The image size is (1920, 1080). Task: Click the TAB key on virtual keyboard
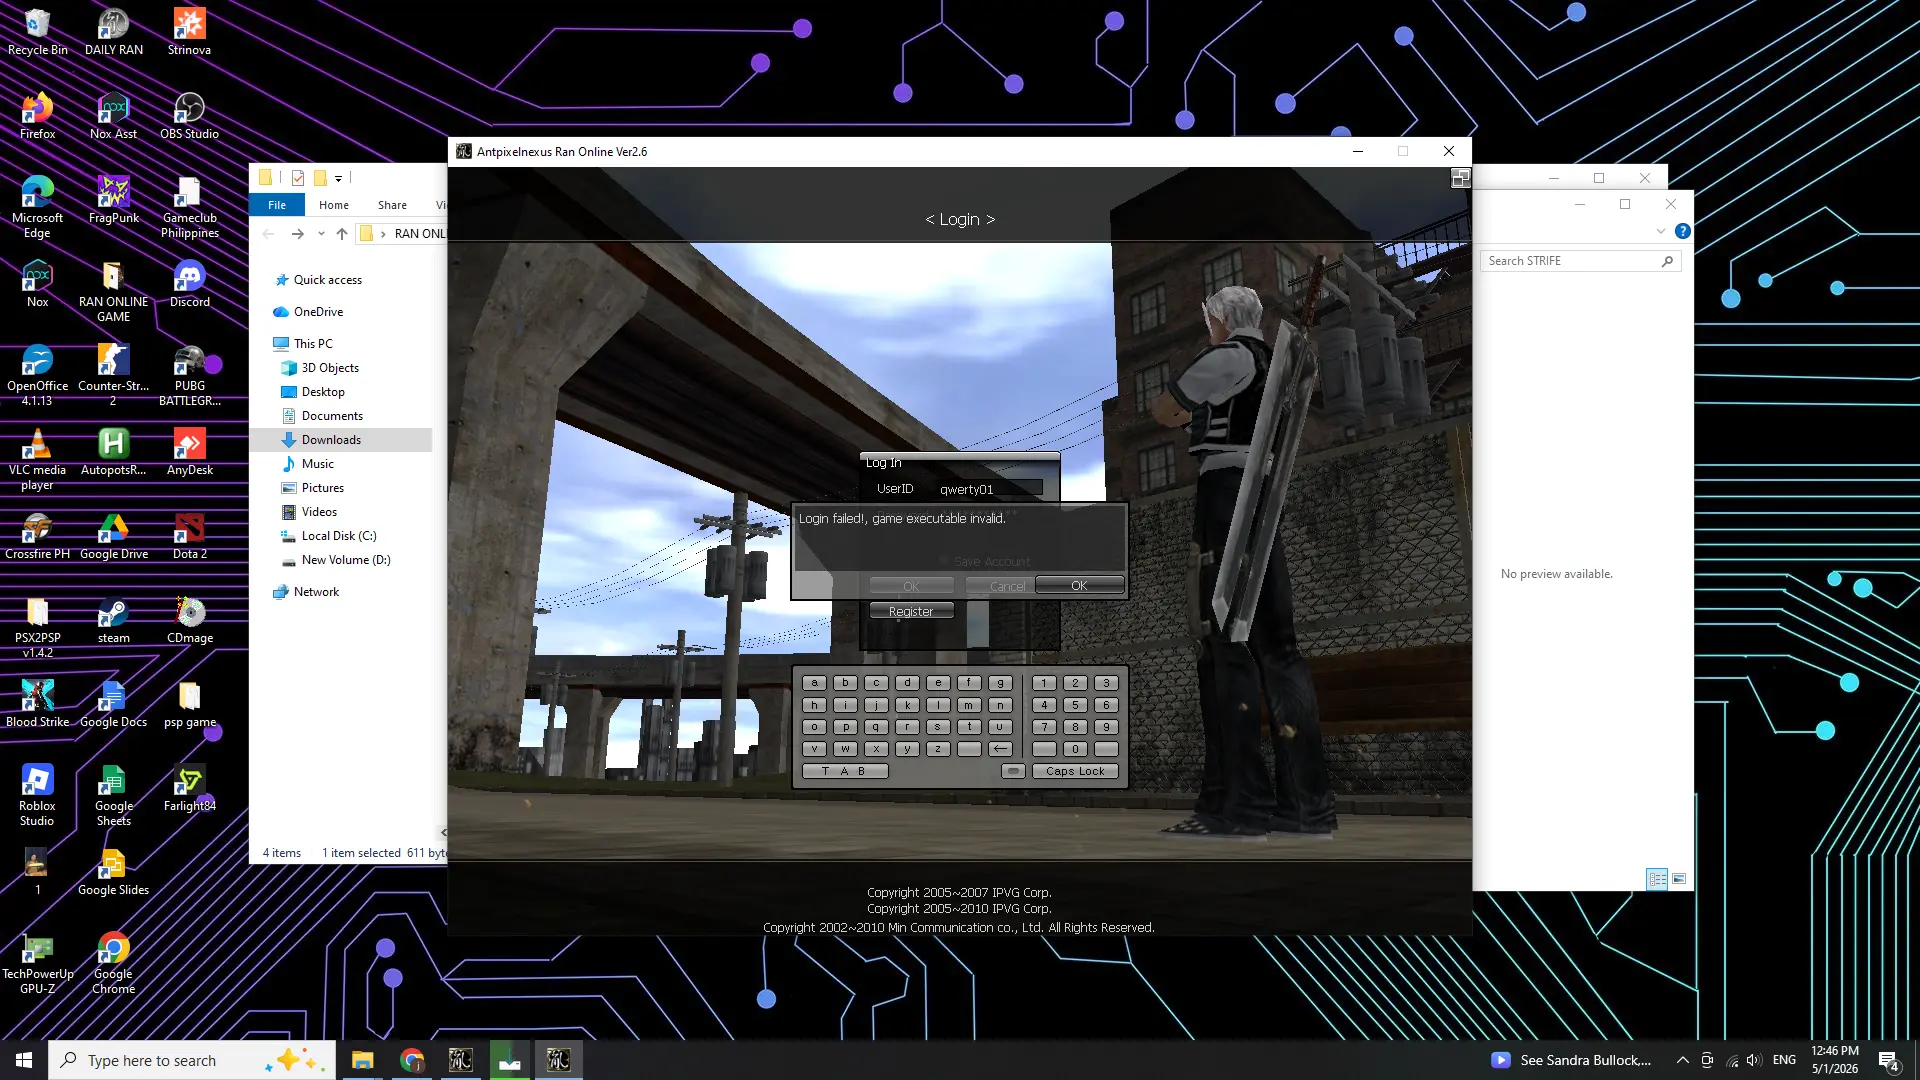tap(844, 771)
